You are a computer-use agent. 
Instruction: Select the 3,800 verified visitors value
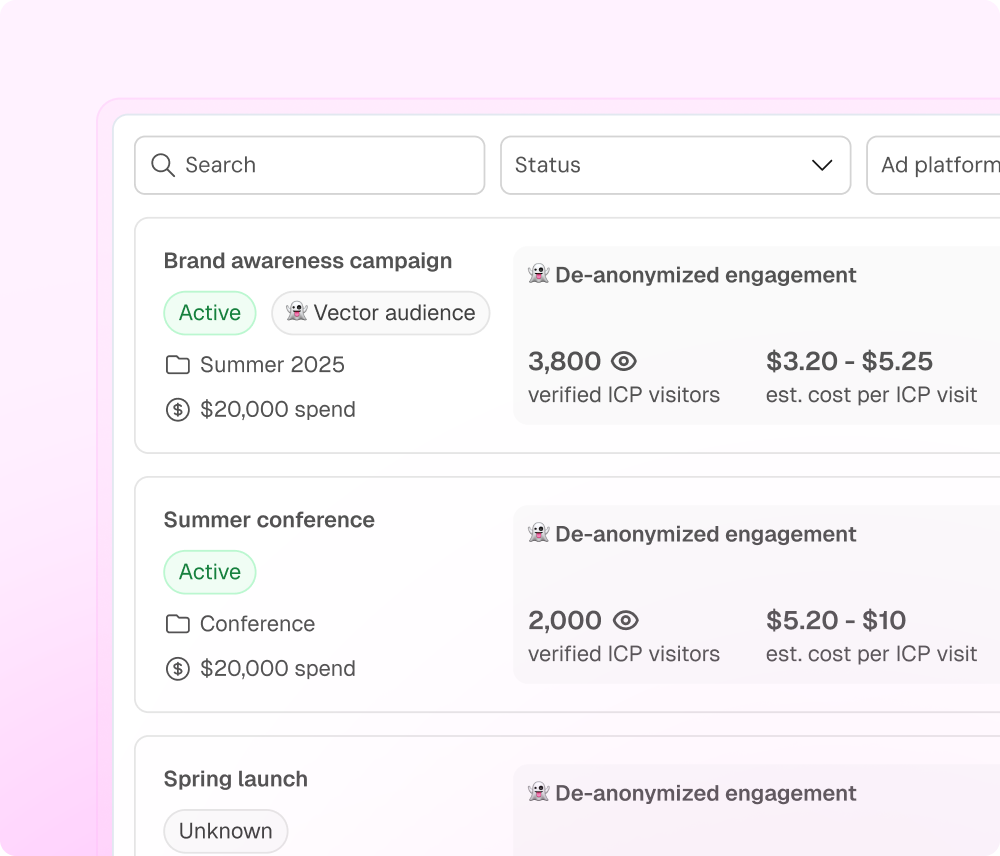coord(564,362)
